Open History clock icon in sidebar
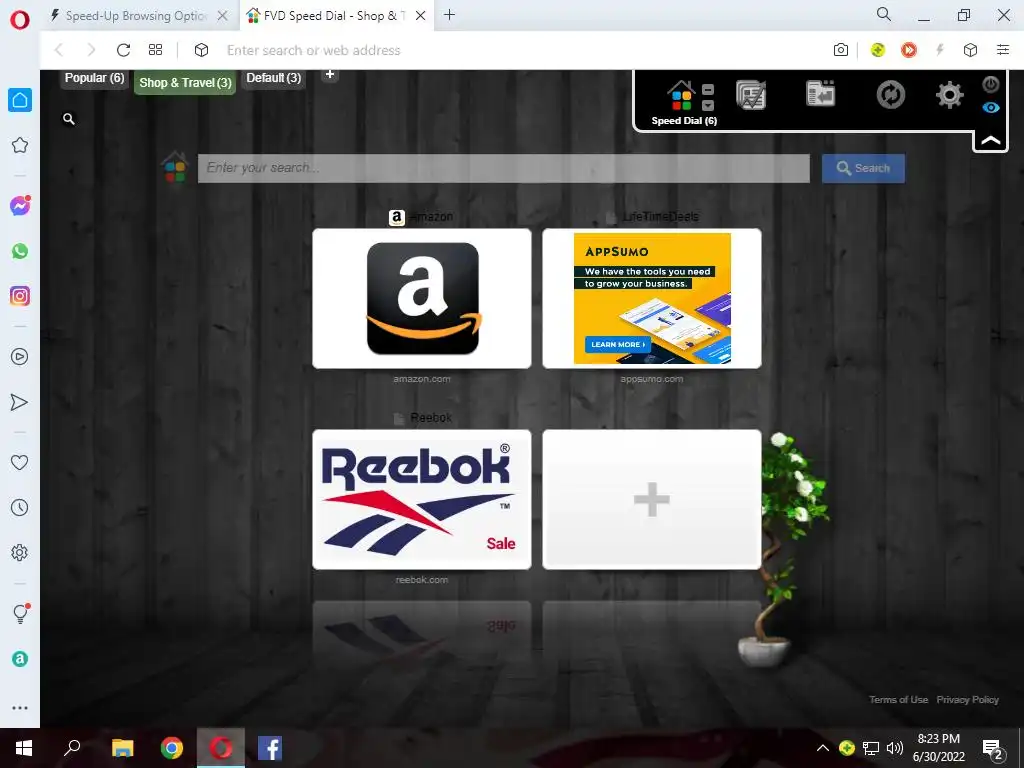Viewport: 1024px width, 768px height. point(20,507)
